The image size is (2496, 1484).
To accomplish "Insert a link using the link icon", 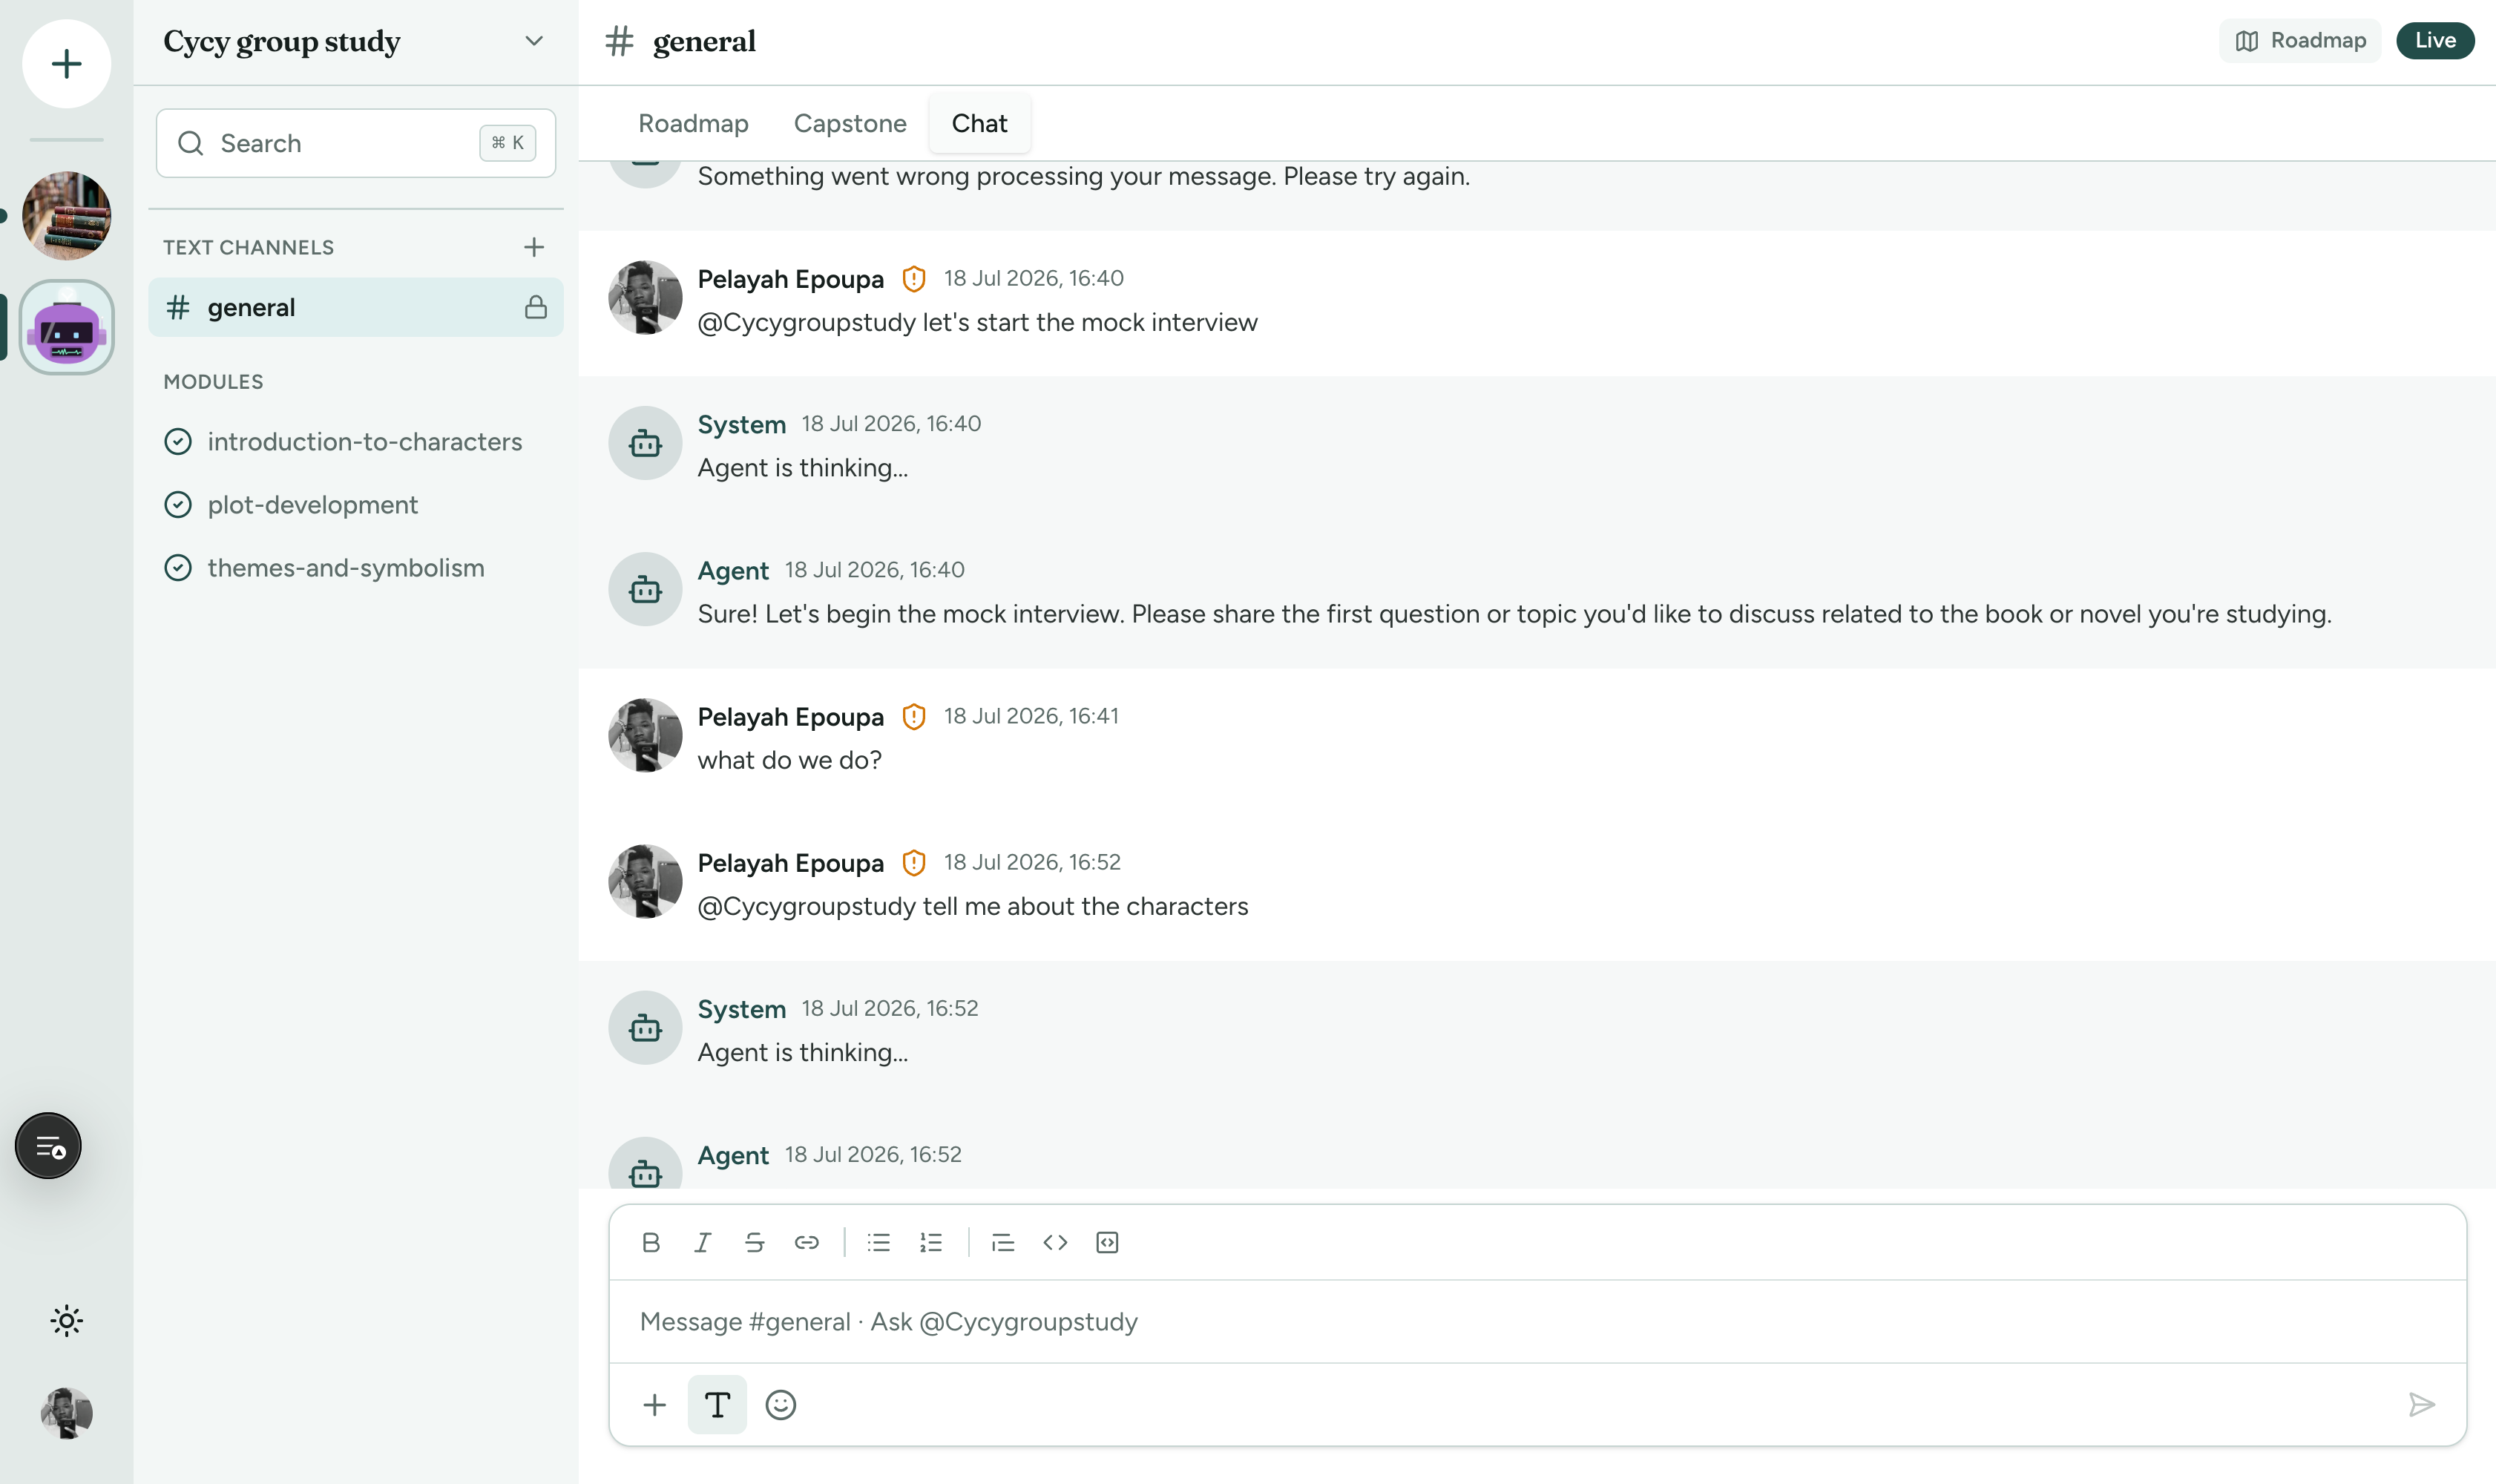I will 807,1242.
